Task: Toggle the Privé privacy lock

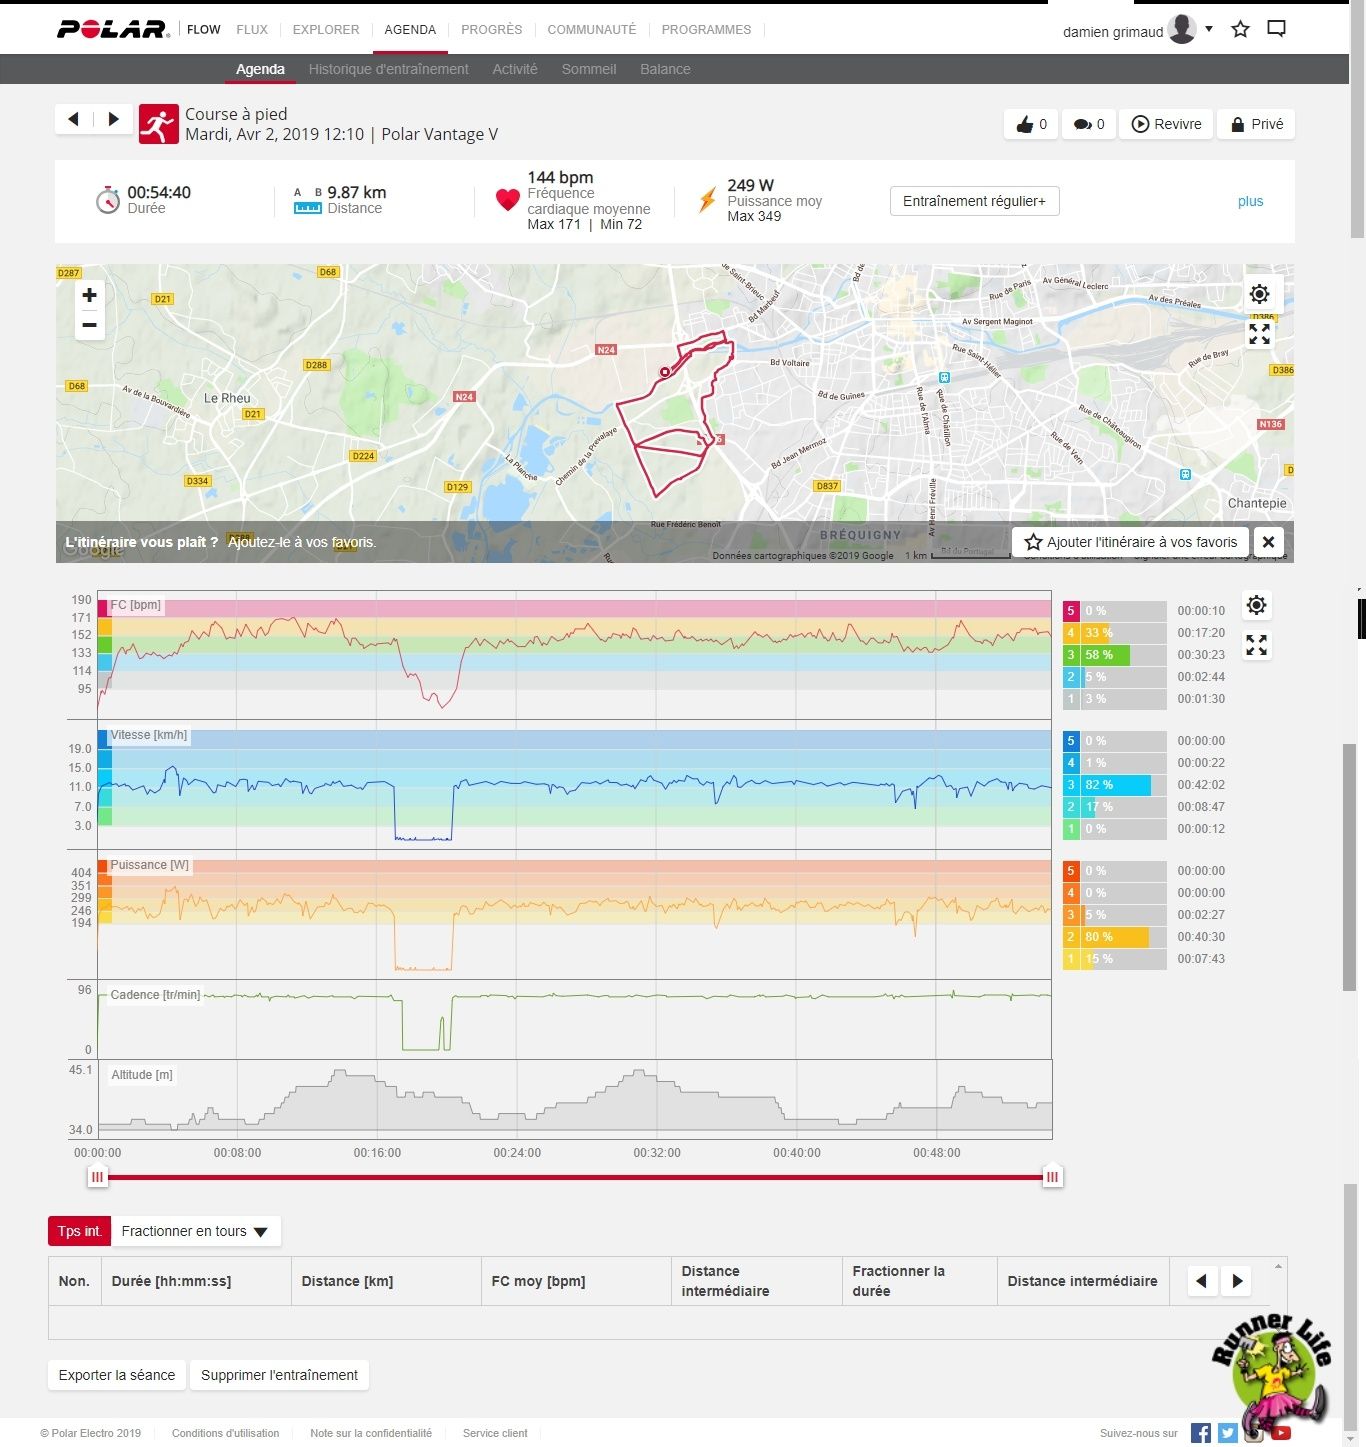Action: tap(1256, 124)
